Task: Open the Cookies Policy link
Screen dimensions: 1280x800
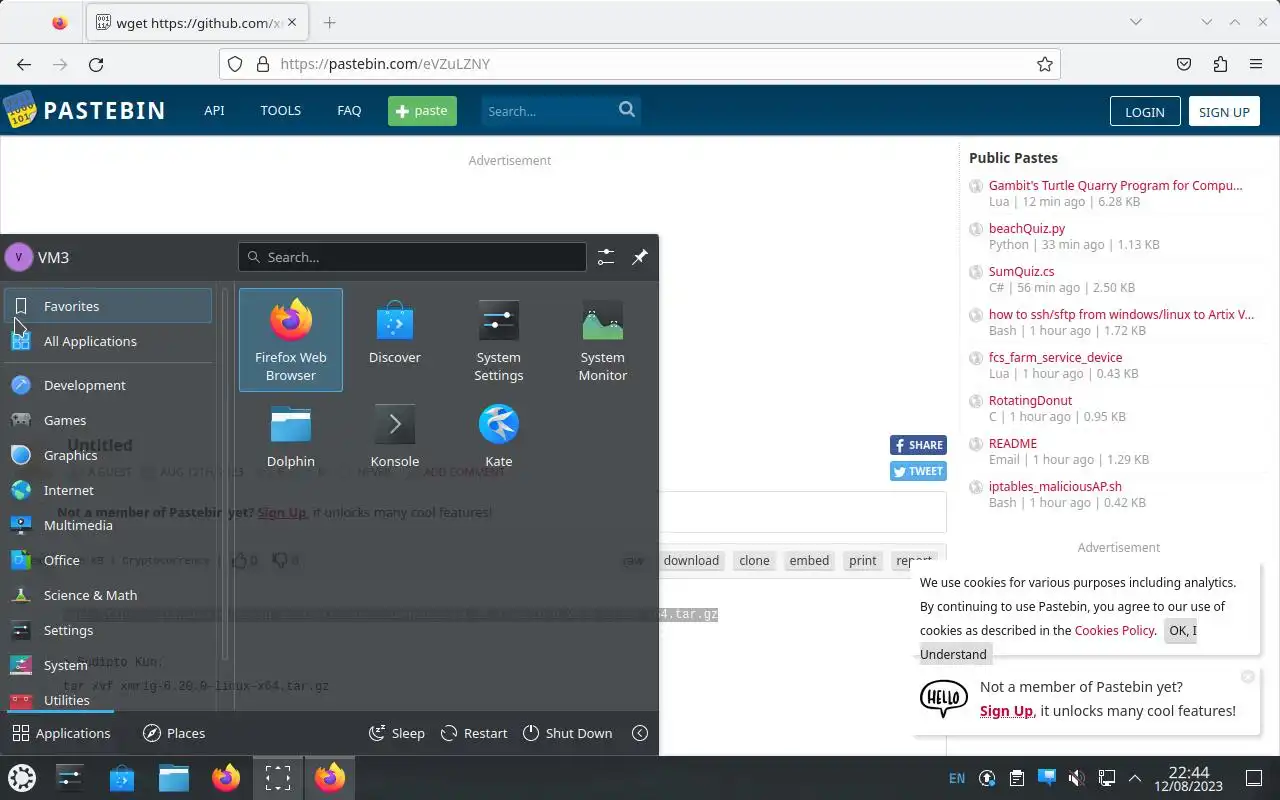Action: 1115,630
